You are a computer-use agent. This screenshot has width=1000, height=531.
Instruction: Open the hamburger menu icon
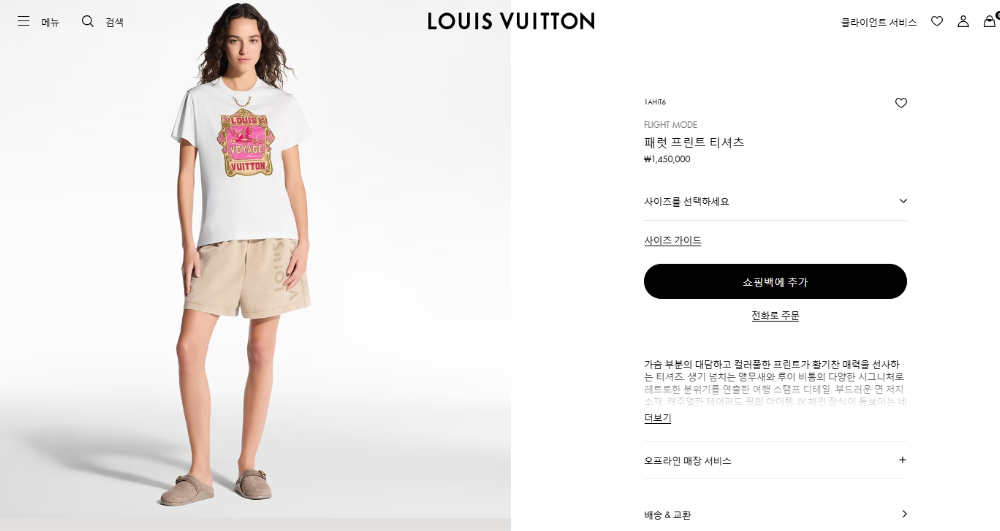[x=24, y=21]
